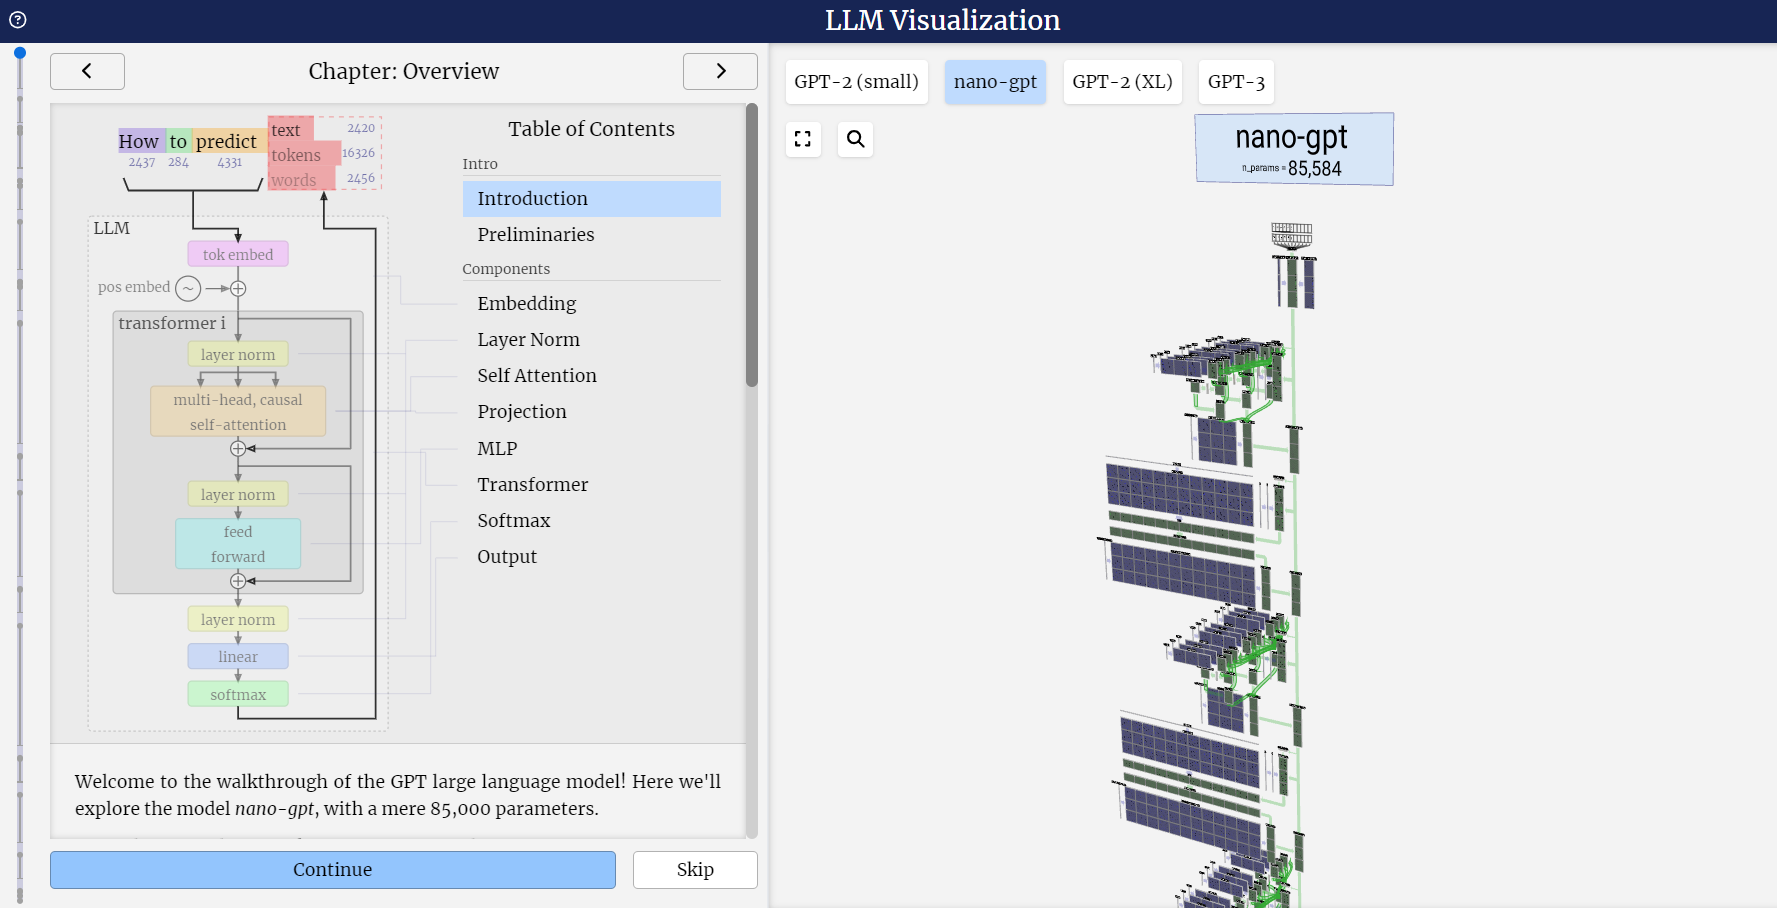
Task: Click the 'Chapter: Overview' heading
Action: click(x=404, y=72)
